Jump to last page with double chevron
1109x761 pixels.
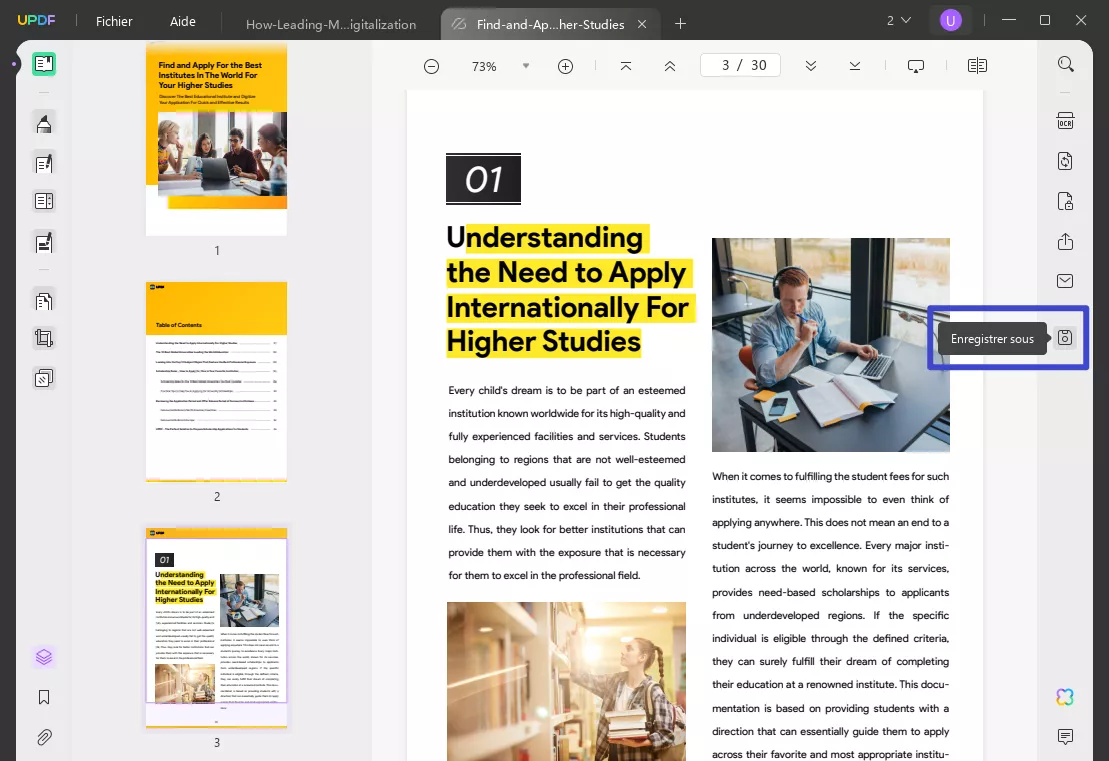point(855,65)
